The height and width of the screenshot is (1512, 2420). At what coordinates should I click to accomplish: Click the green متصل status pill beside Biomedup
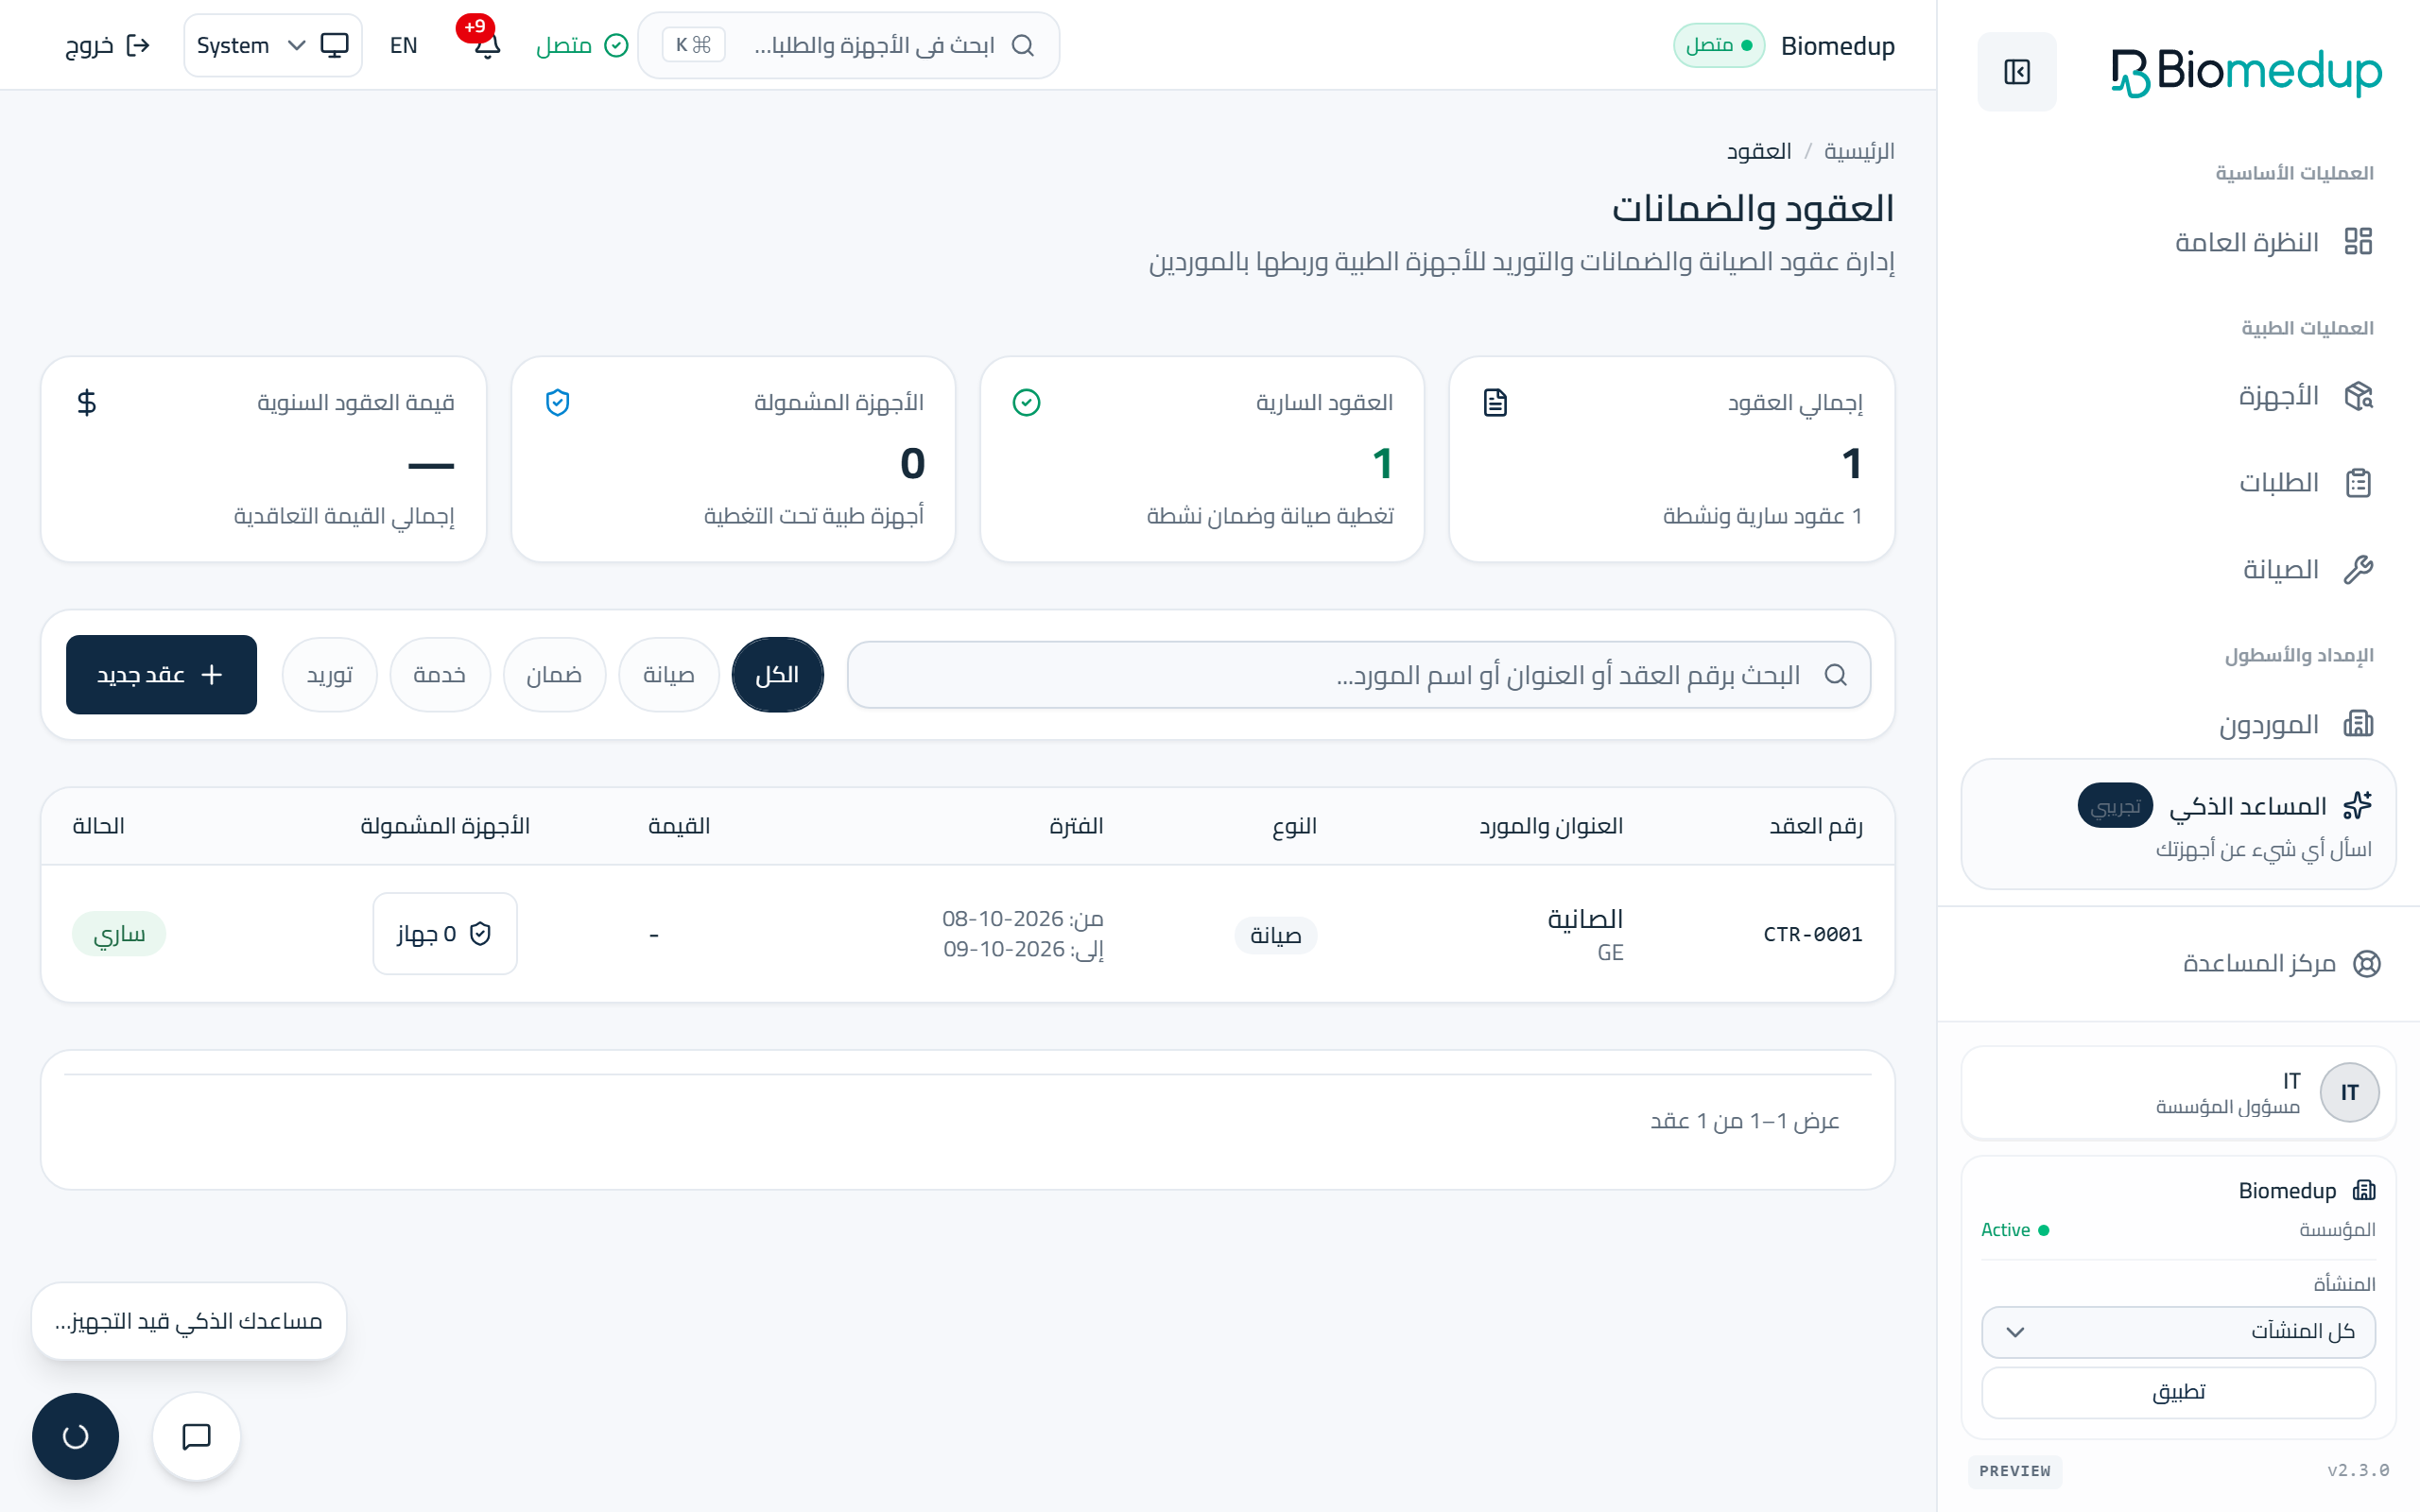tap(1718, 45)
